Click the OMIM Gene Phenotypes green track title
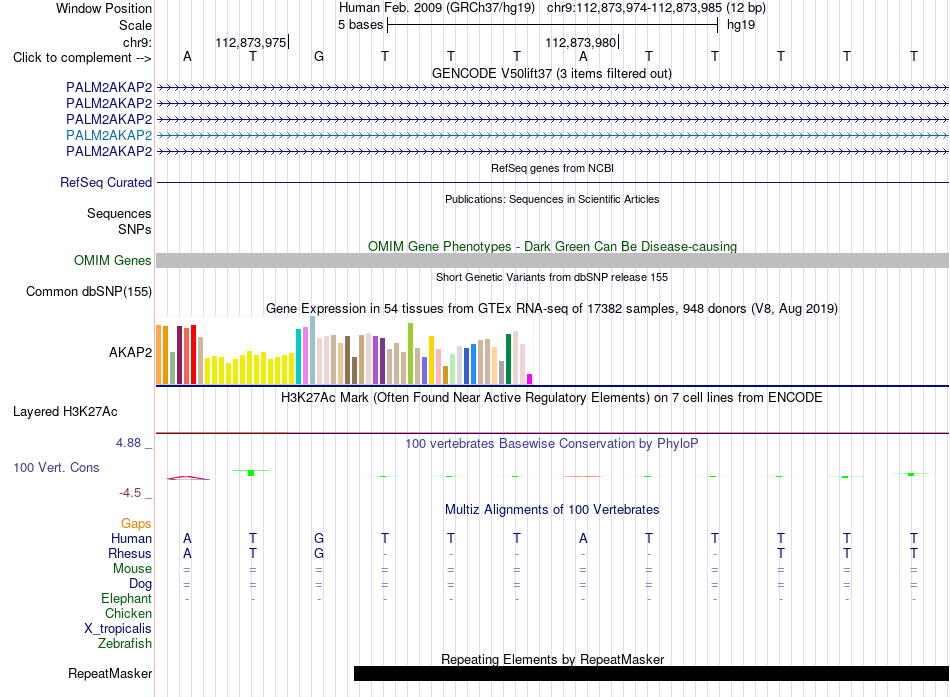 (x=552, y=246)
